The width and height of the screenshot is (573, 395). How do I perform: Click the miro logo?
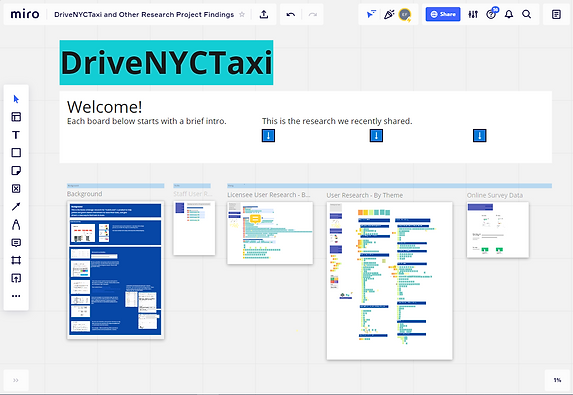pos(25,14)
